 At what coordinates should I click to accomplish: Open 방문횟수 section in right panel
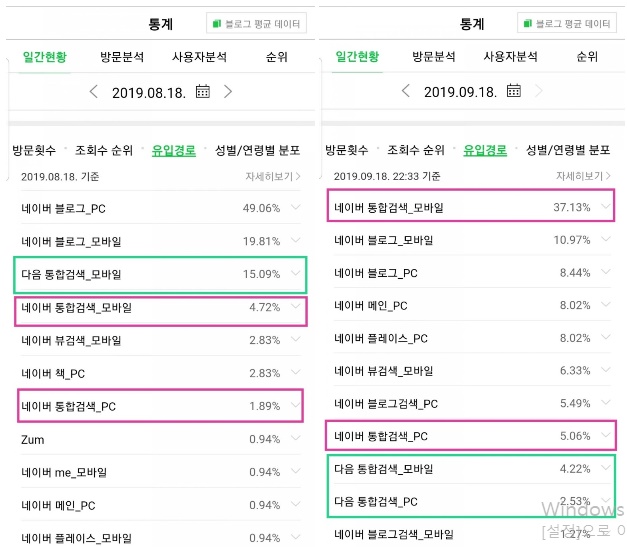tap(347, 150)
